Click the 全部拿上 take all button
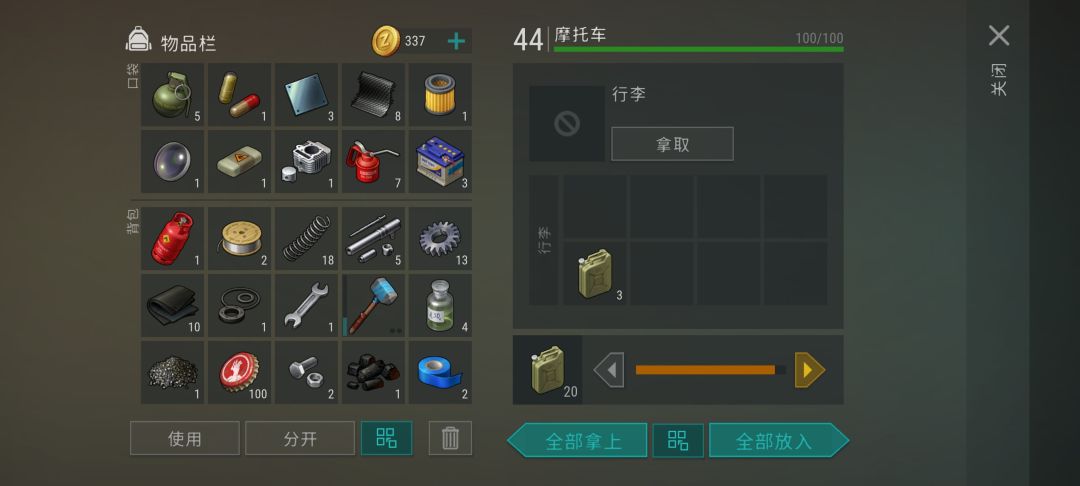Image resolution: width=1080 pixels, height=486 pixels. pos(577,441)
